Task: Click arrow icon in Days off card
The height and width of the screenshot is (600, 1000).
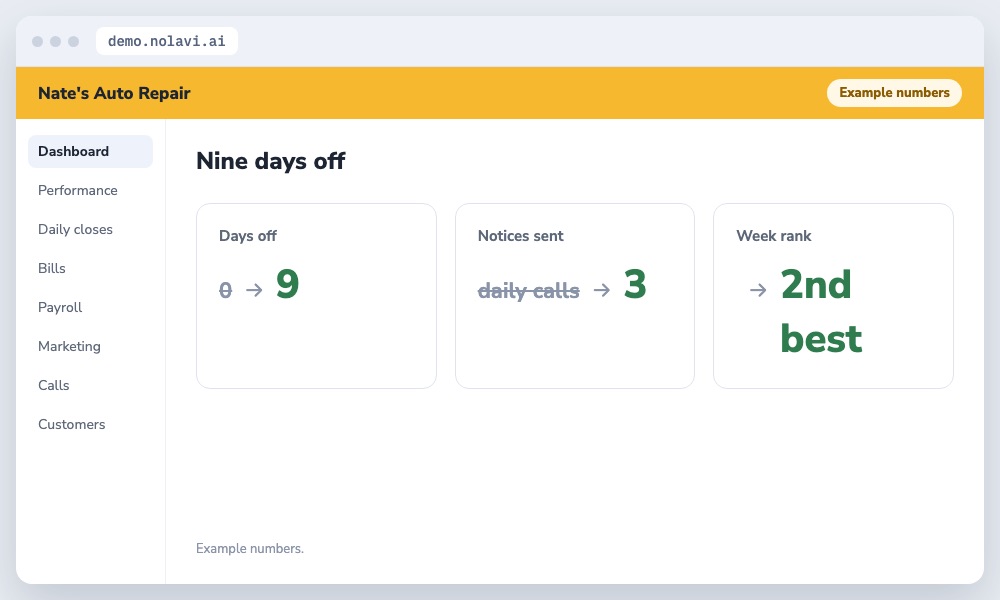Action: click(x=254, y=290)
